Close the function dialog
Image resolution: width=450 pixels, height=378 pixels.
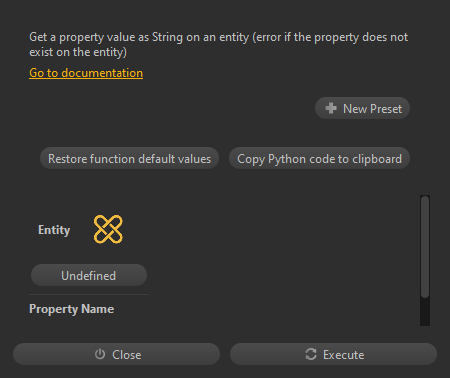point(116,354)
